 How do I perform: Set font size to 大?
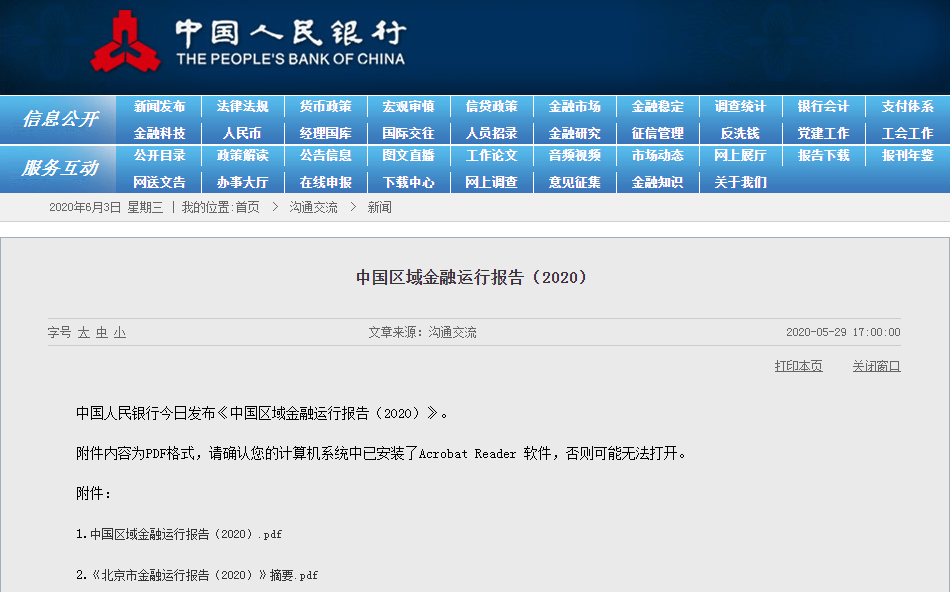coord(84,332)
